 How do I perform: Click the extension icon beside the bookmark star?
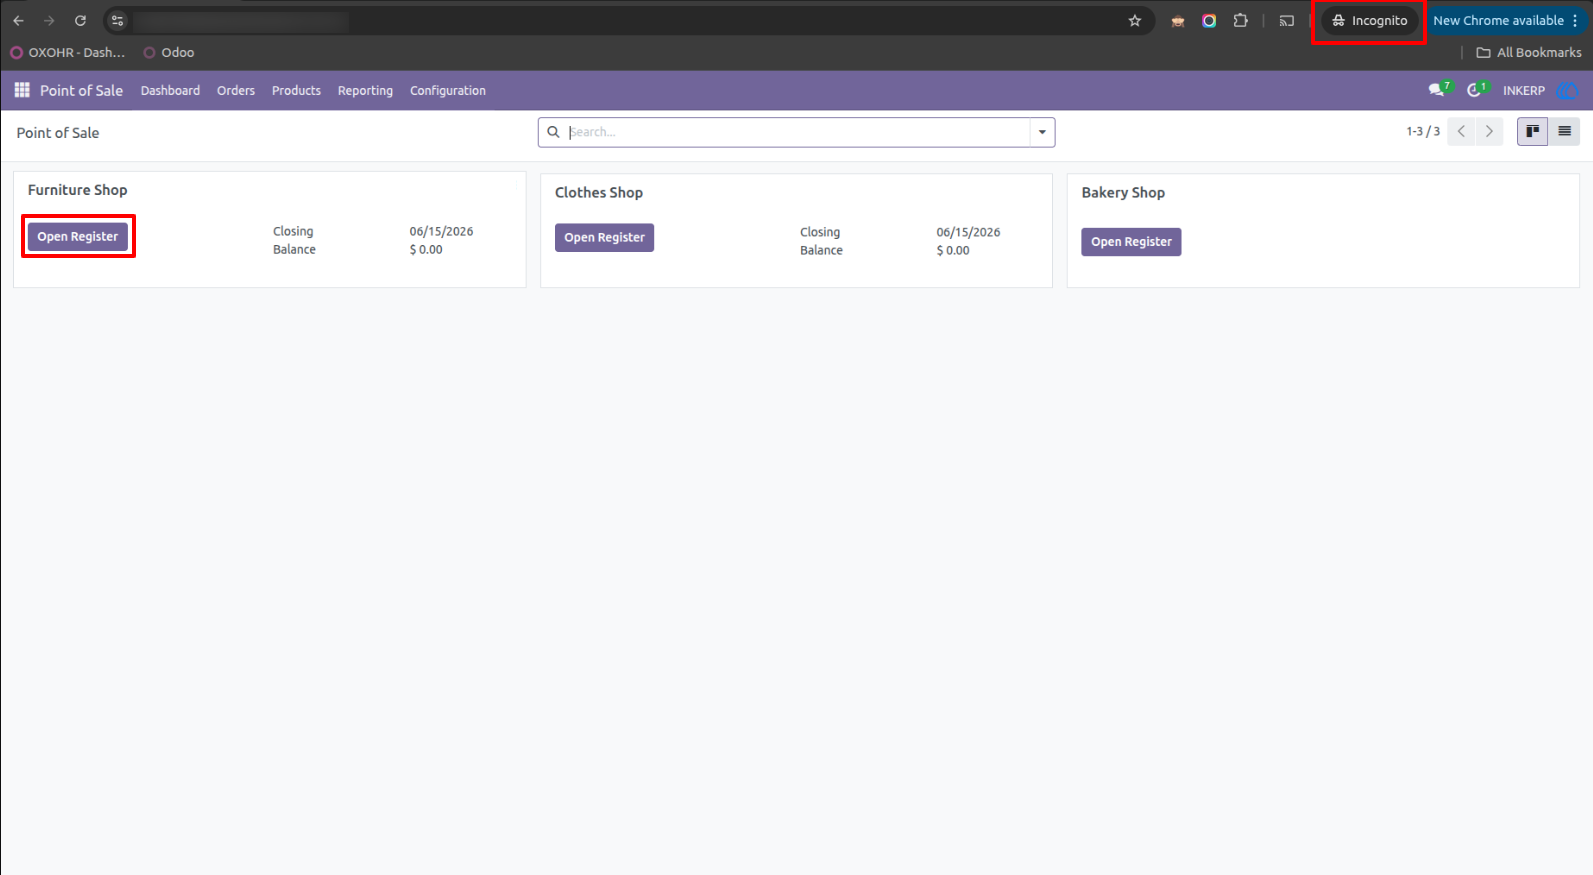[1178, 20]
